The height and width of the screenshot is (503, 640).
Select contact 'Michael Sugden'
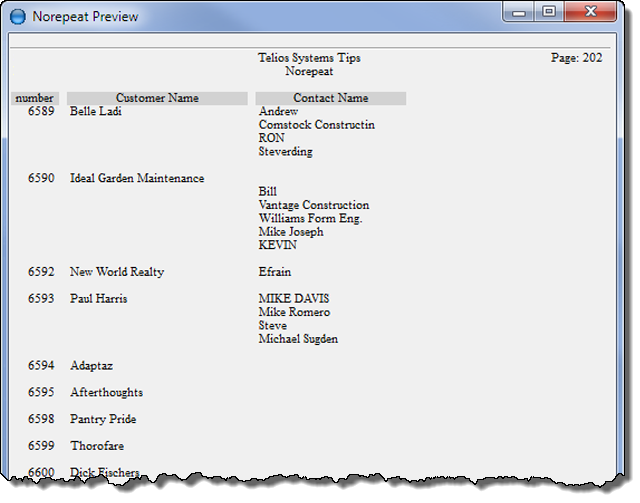(298, 339)
